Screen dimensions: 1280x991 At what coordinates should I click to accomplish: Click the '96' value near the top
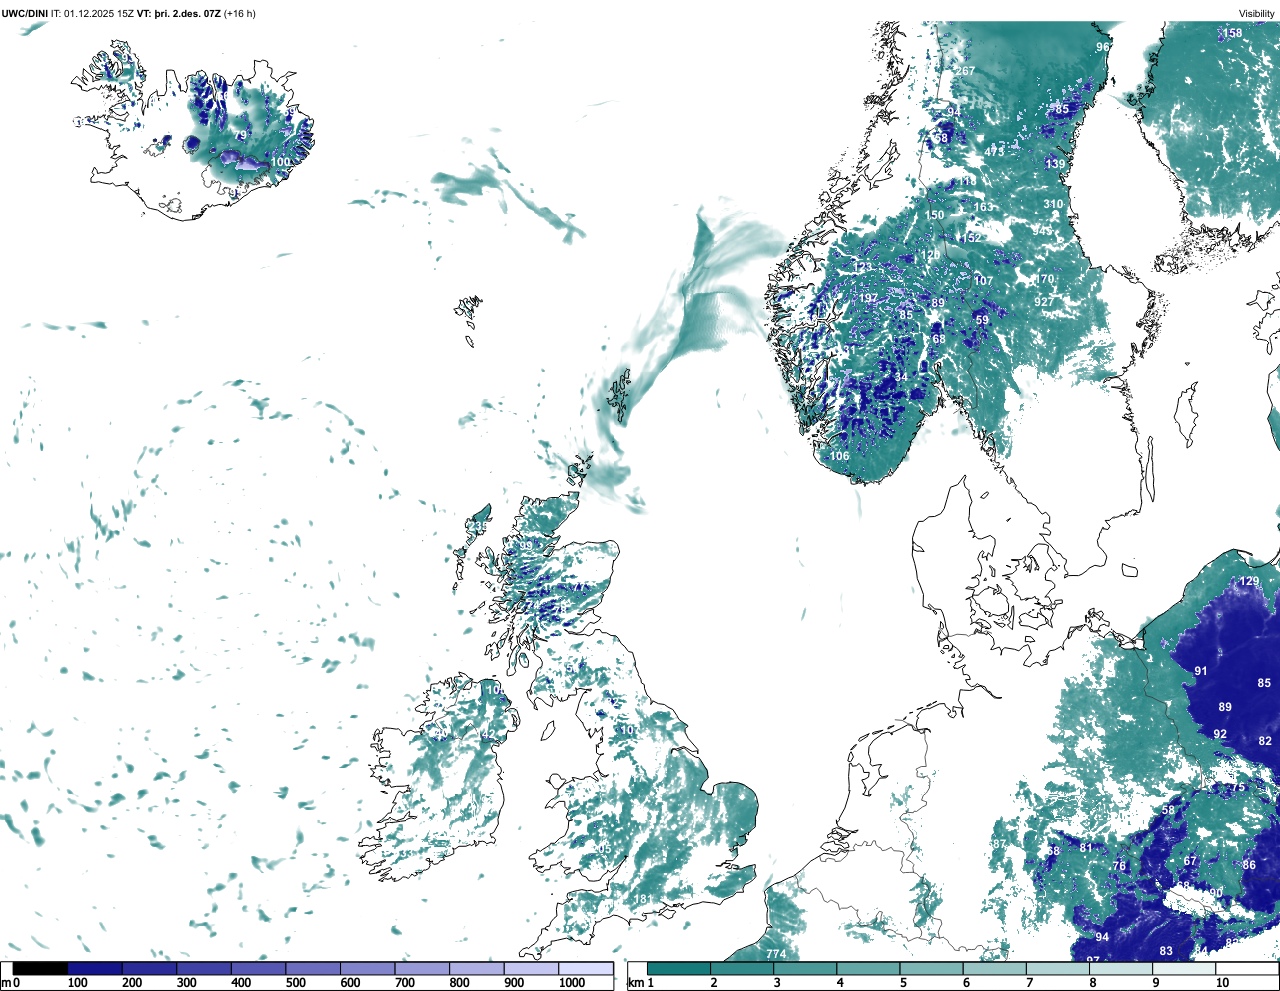click(1102, 47)
